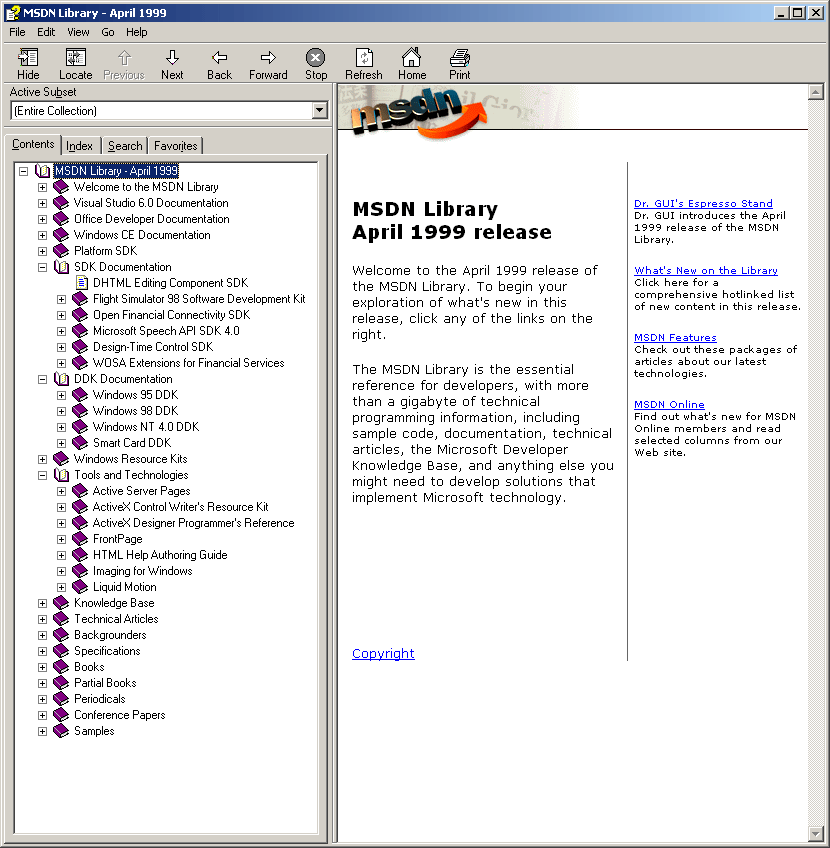This screenshot has width=830, height=848.
Task: Select Microsoft Speech API SDK 4.0
Action: 166,330
